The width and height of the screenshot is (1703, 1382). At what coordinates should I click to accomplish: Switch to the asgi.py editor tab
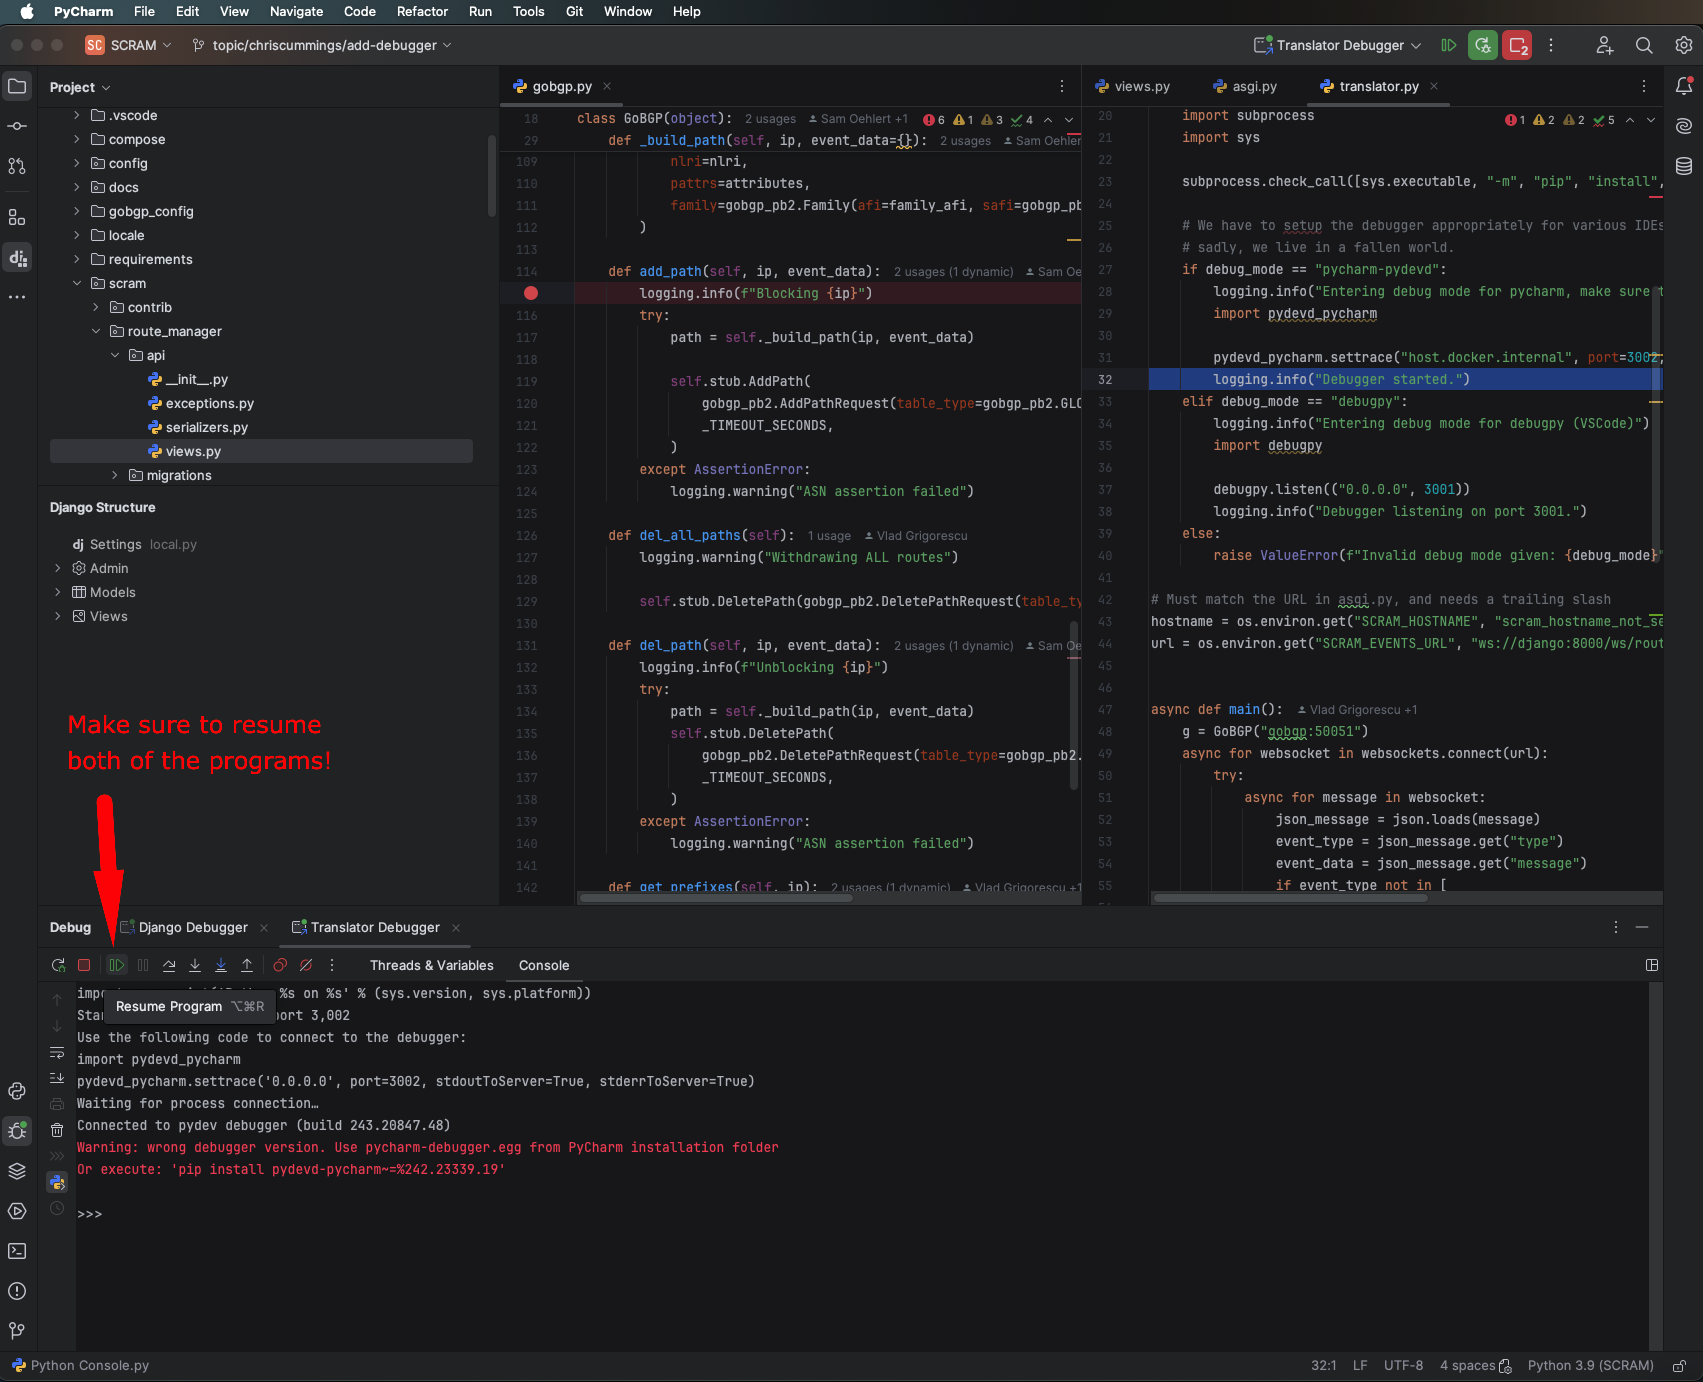(x=1244, y=86)
